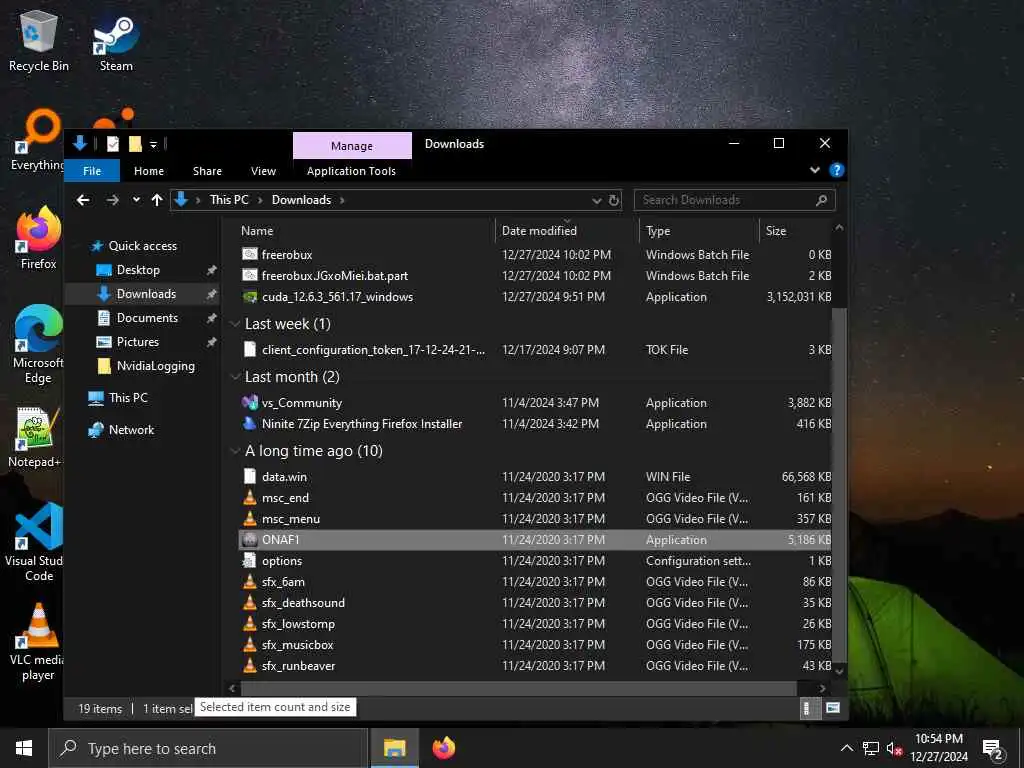Viewport: 1024px width, 768px height.
Task: Click the Properties quick access toolbar icon
Action: pyautogui.click(x=113, y=144)
